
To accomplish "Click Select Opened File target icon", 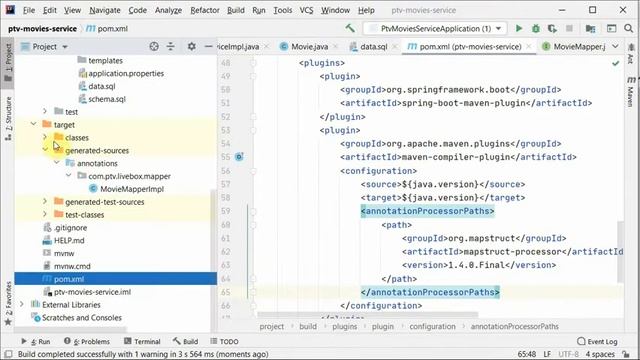I will [x=154, y=47].
